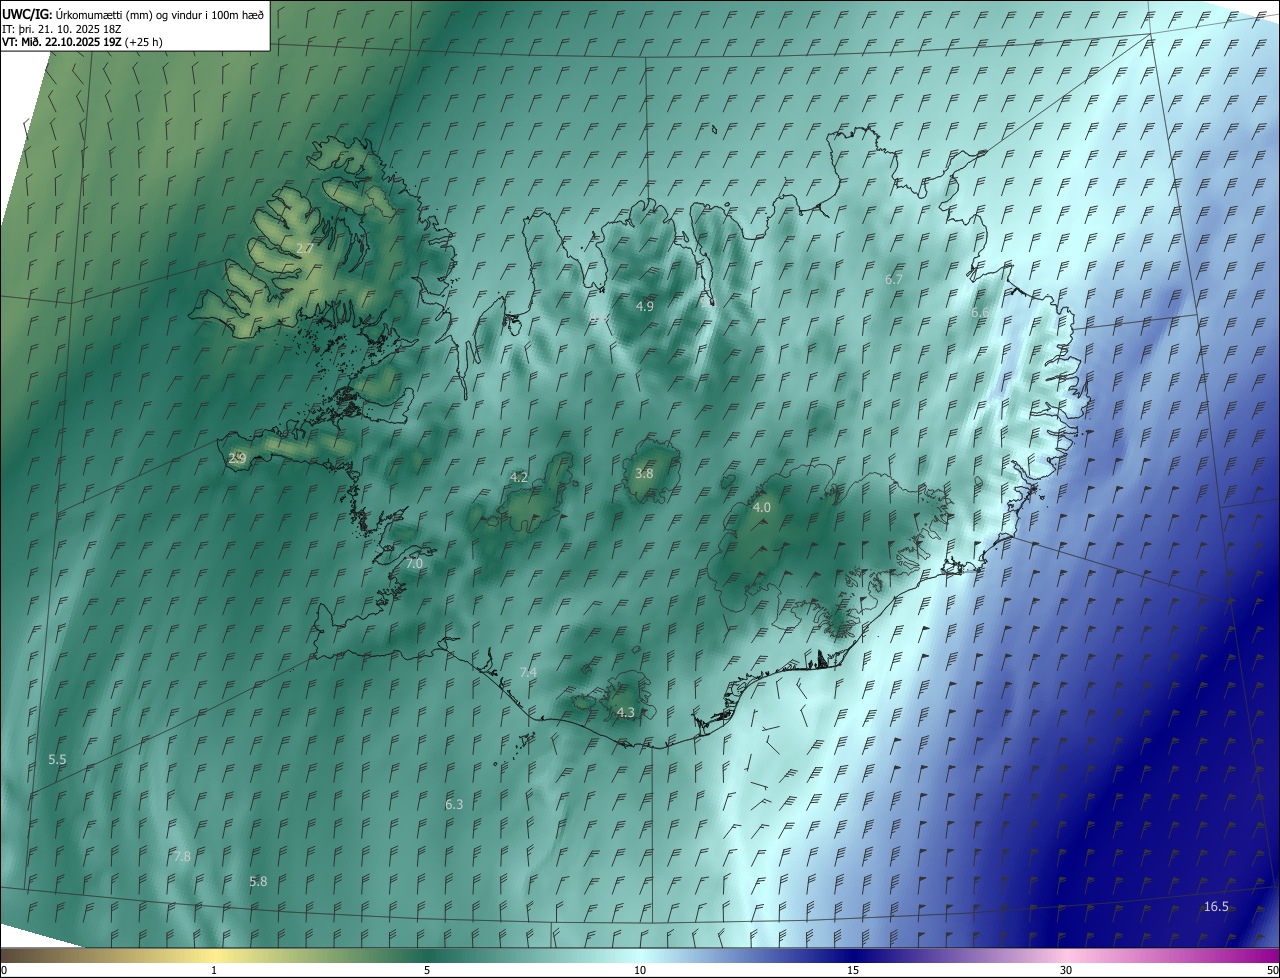Select the 2.9 value on the Snæfellsnes peninsula tip

click(238, 459)
